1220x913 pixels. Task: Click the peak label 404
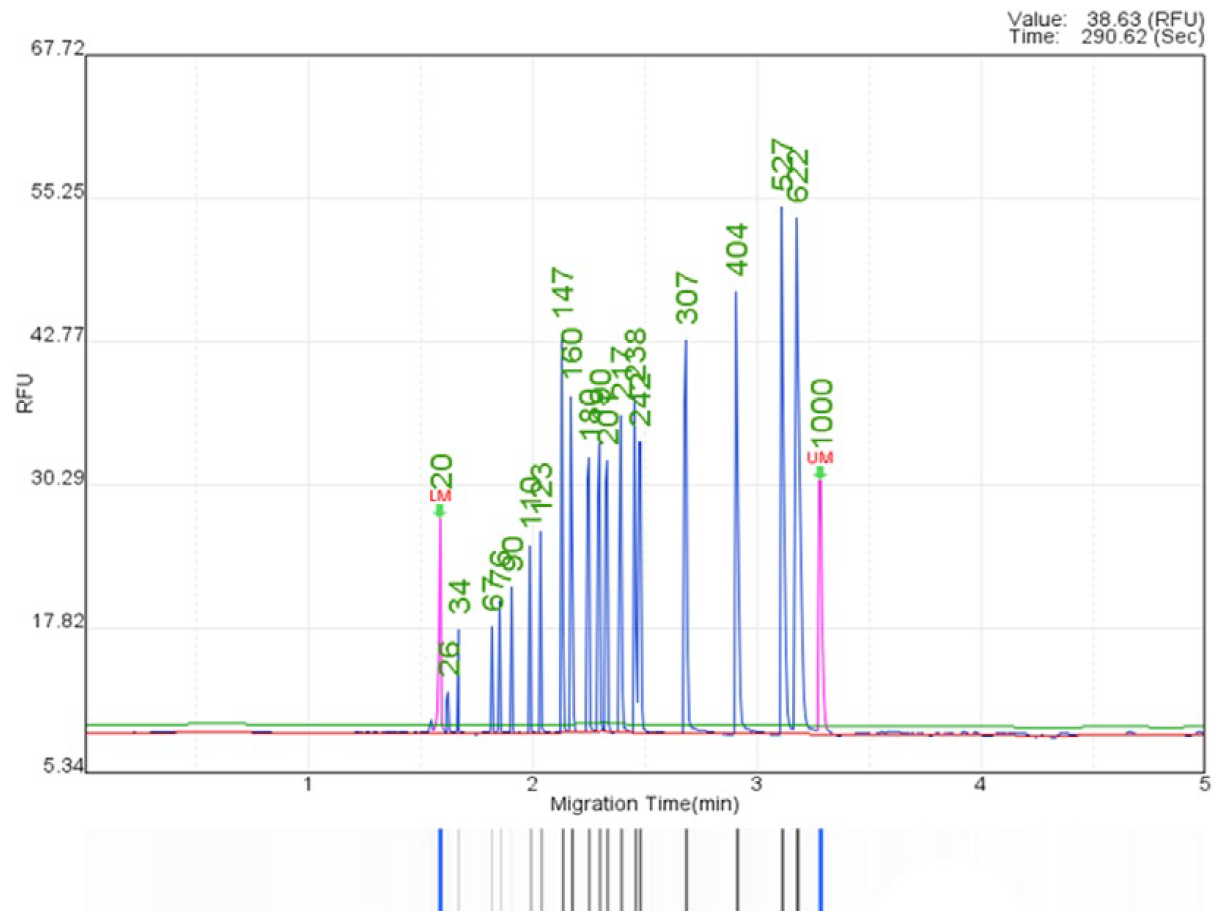click(737, 249)
